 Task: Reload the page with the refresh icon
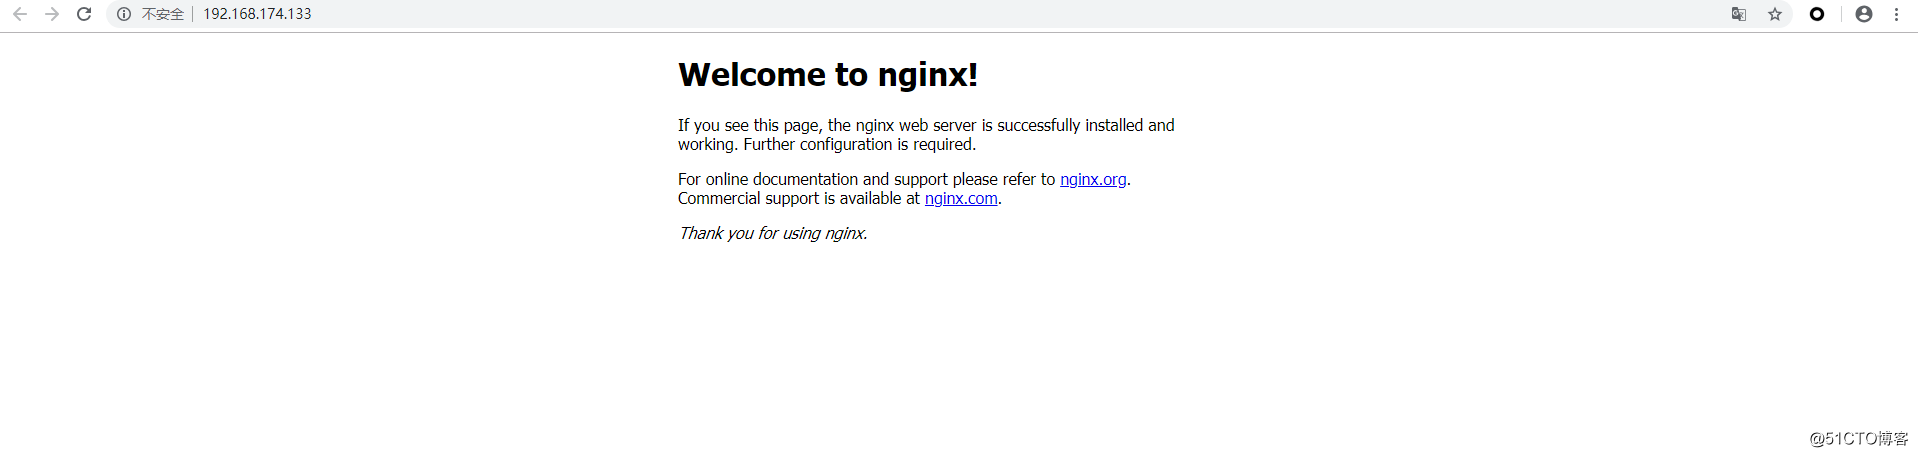tap(84, 14)
